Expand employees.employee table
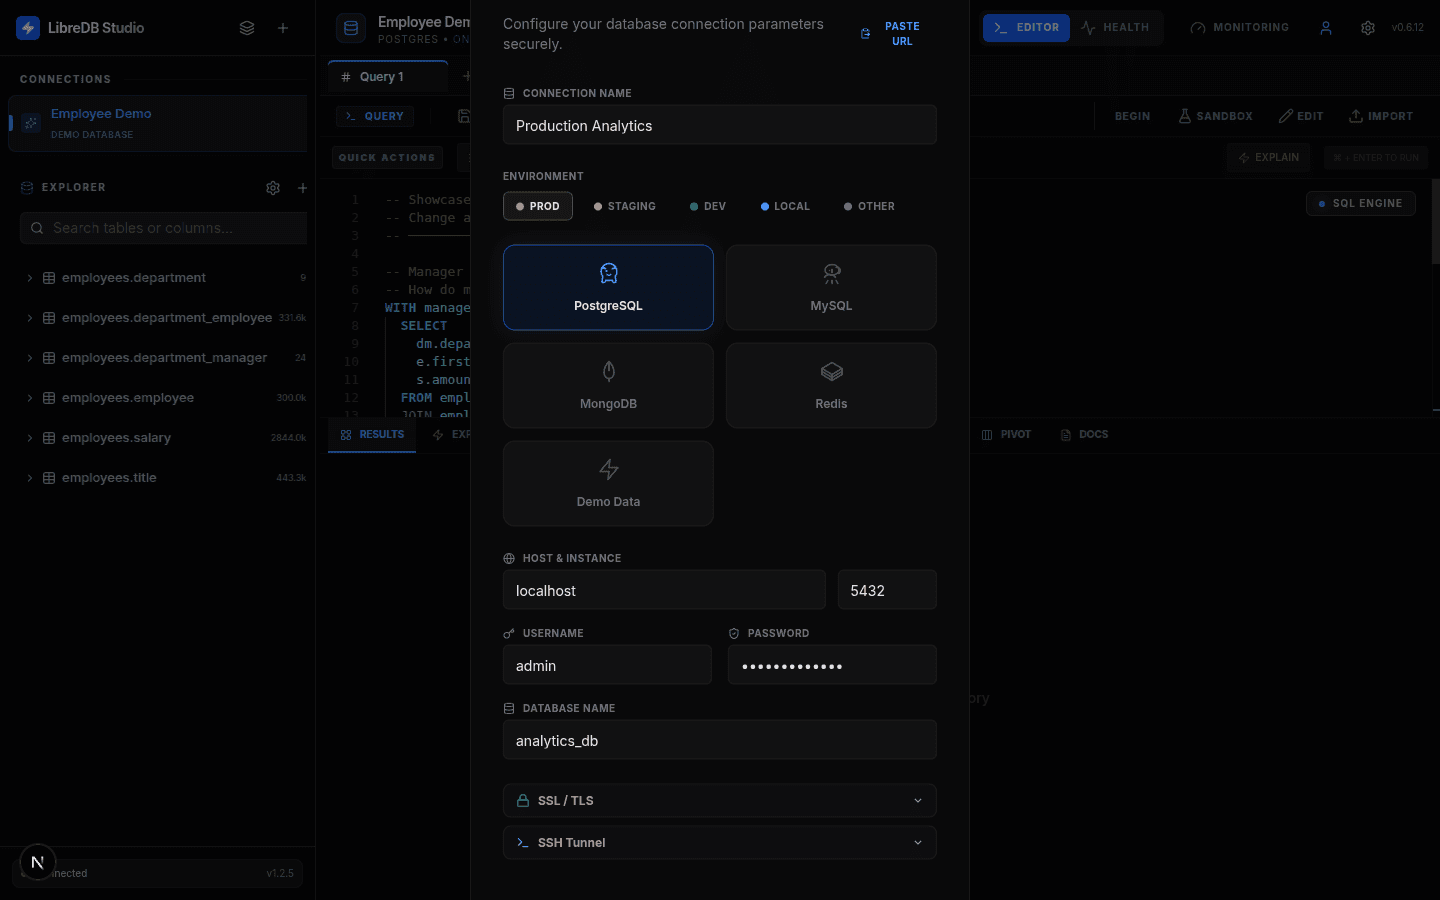This screenshot has height=900, width=1440. coord(30,398)
